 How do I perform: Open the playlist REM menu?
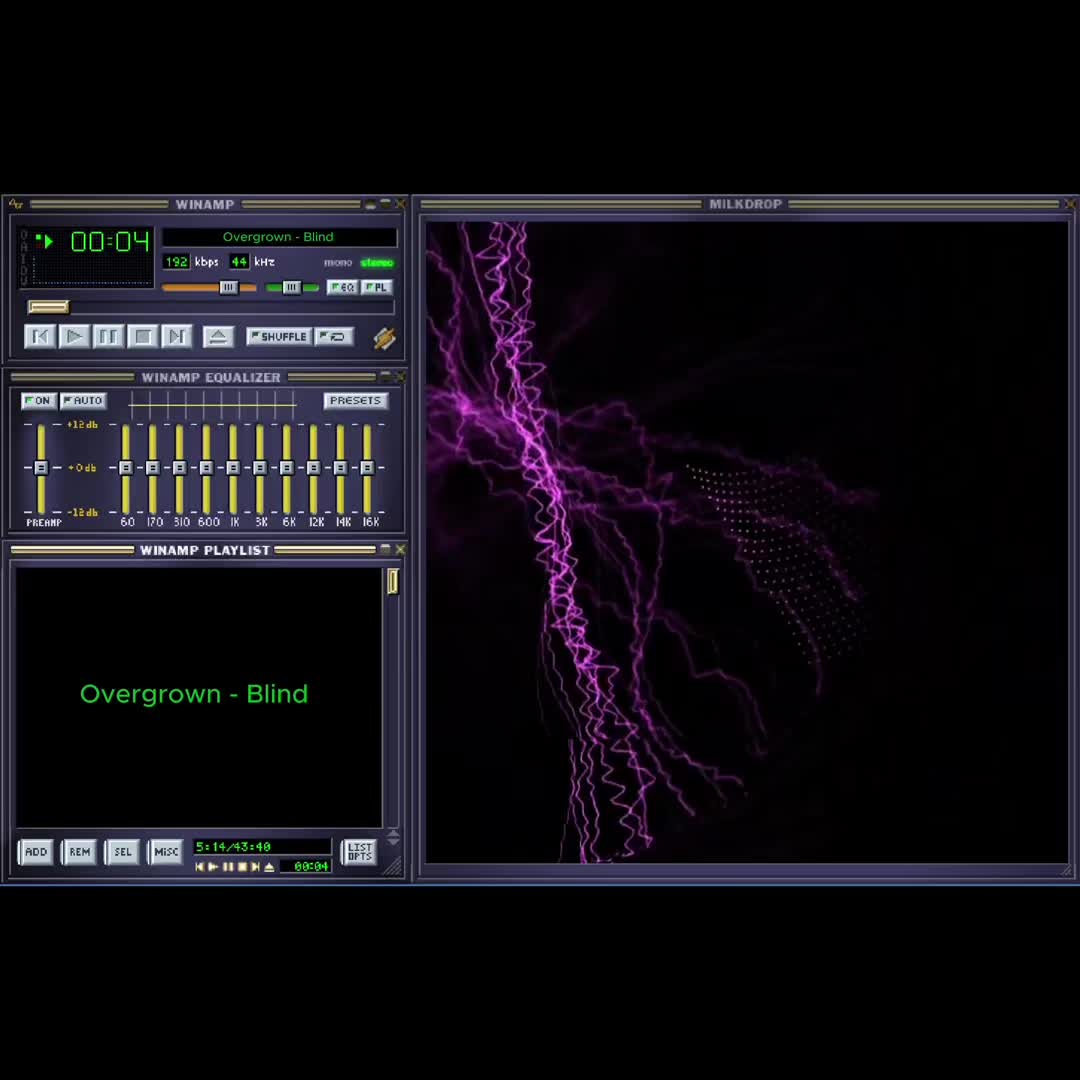point(79,852)
